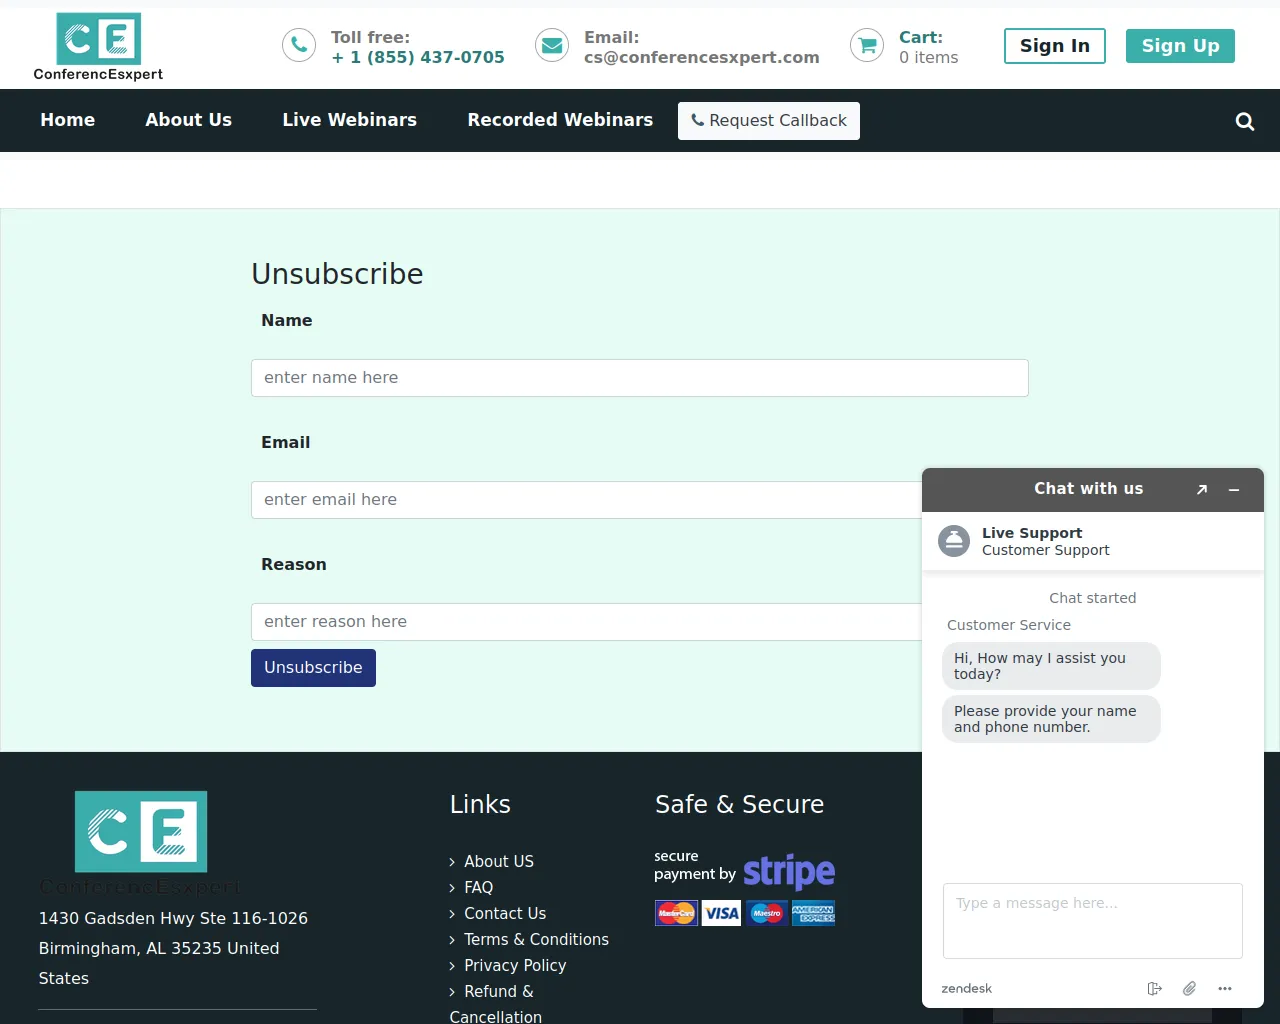Pop out the chat with the arrow icon

pyautogui.click(x=1202, y=490)
